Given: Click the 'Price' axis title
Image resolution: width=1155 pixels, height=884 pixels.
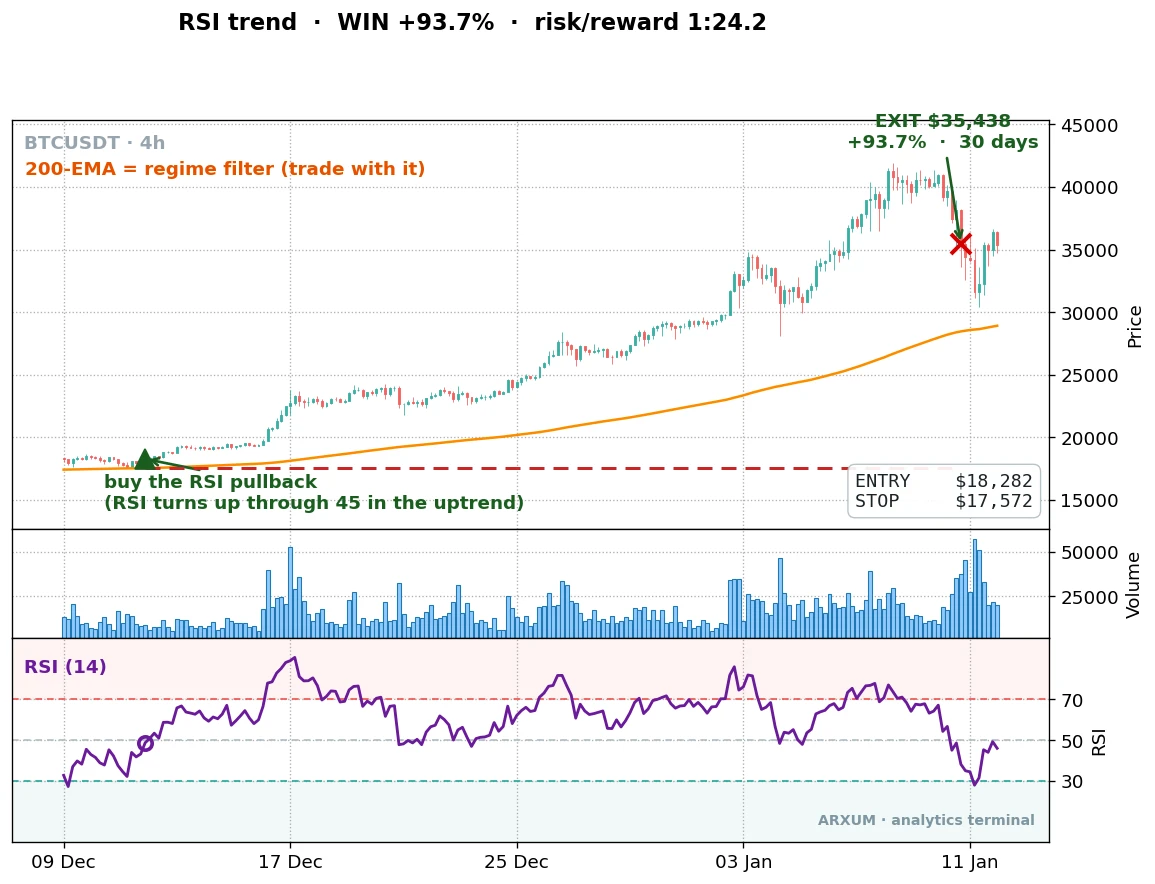Looking at the screenshot, I should pos(1134,326).
